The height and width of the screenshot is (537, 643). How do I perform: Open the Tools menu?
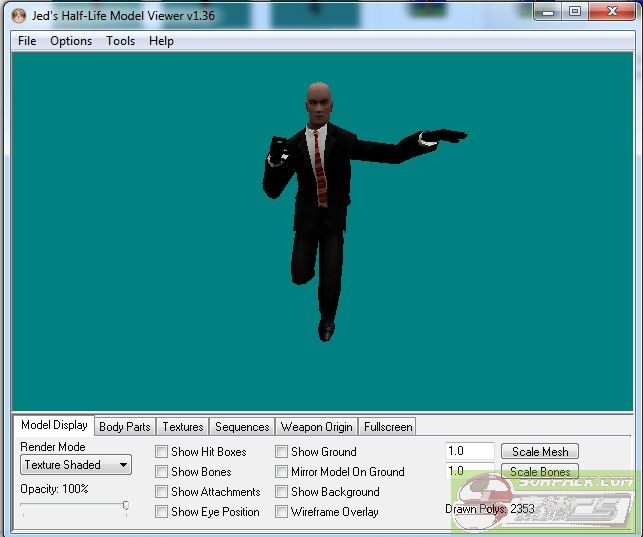point(120,41)
